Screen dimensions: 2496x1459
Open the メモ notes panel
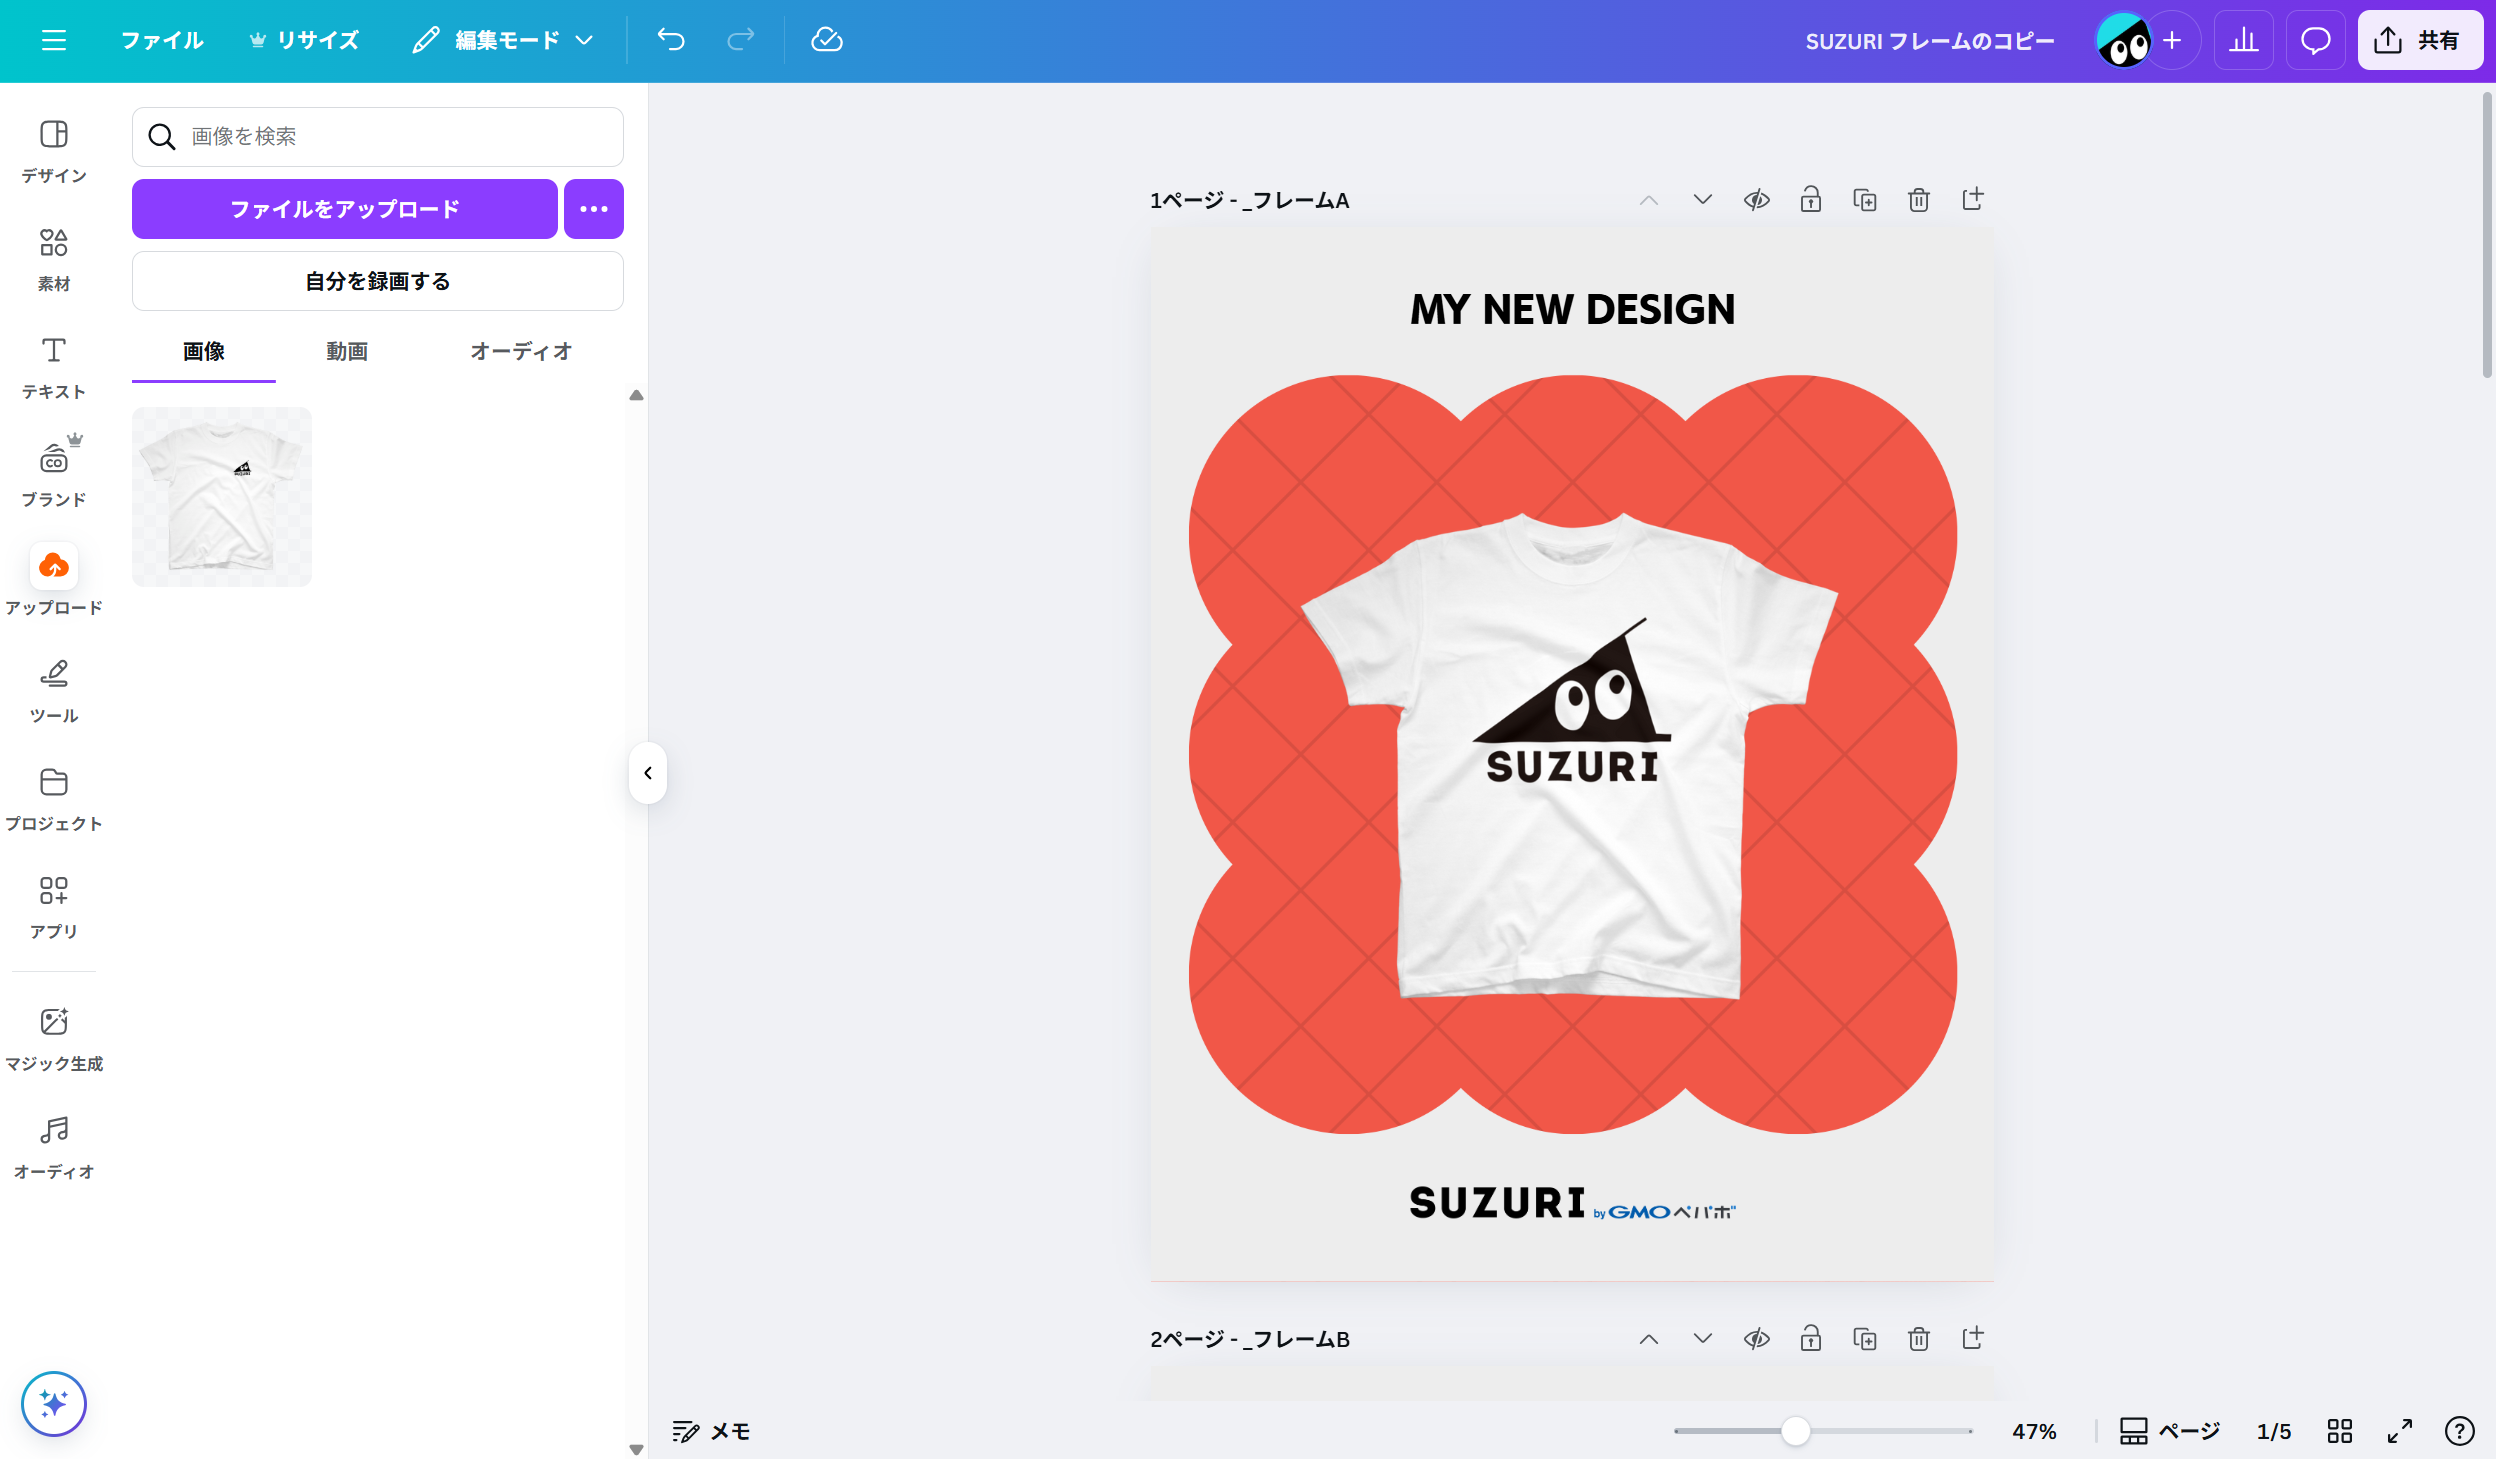(711, 1432)
